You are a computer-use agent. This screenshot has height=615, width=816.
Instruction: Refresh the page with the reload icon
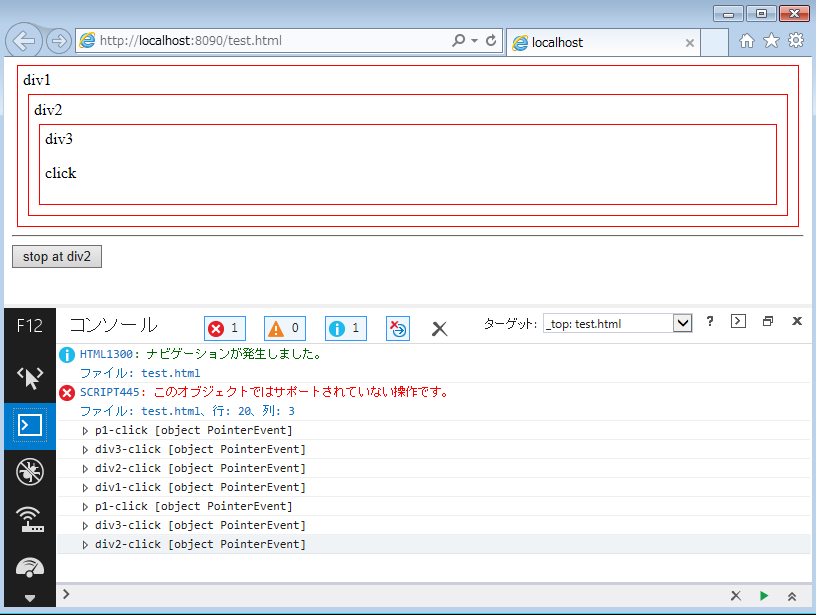pyautogui.click(x=491, y=40)
